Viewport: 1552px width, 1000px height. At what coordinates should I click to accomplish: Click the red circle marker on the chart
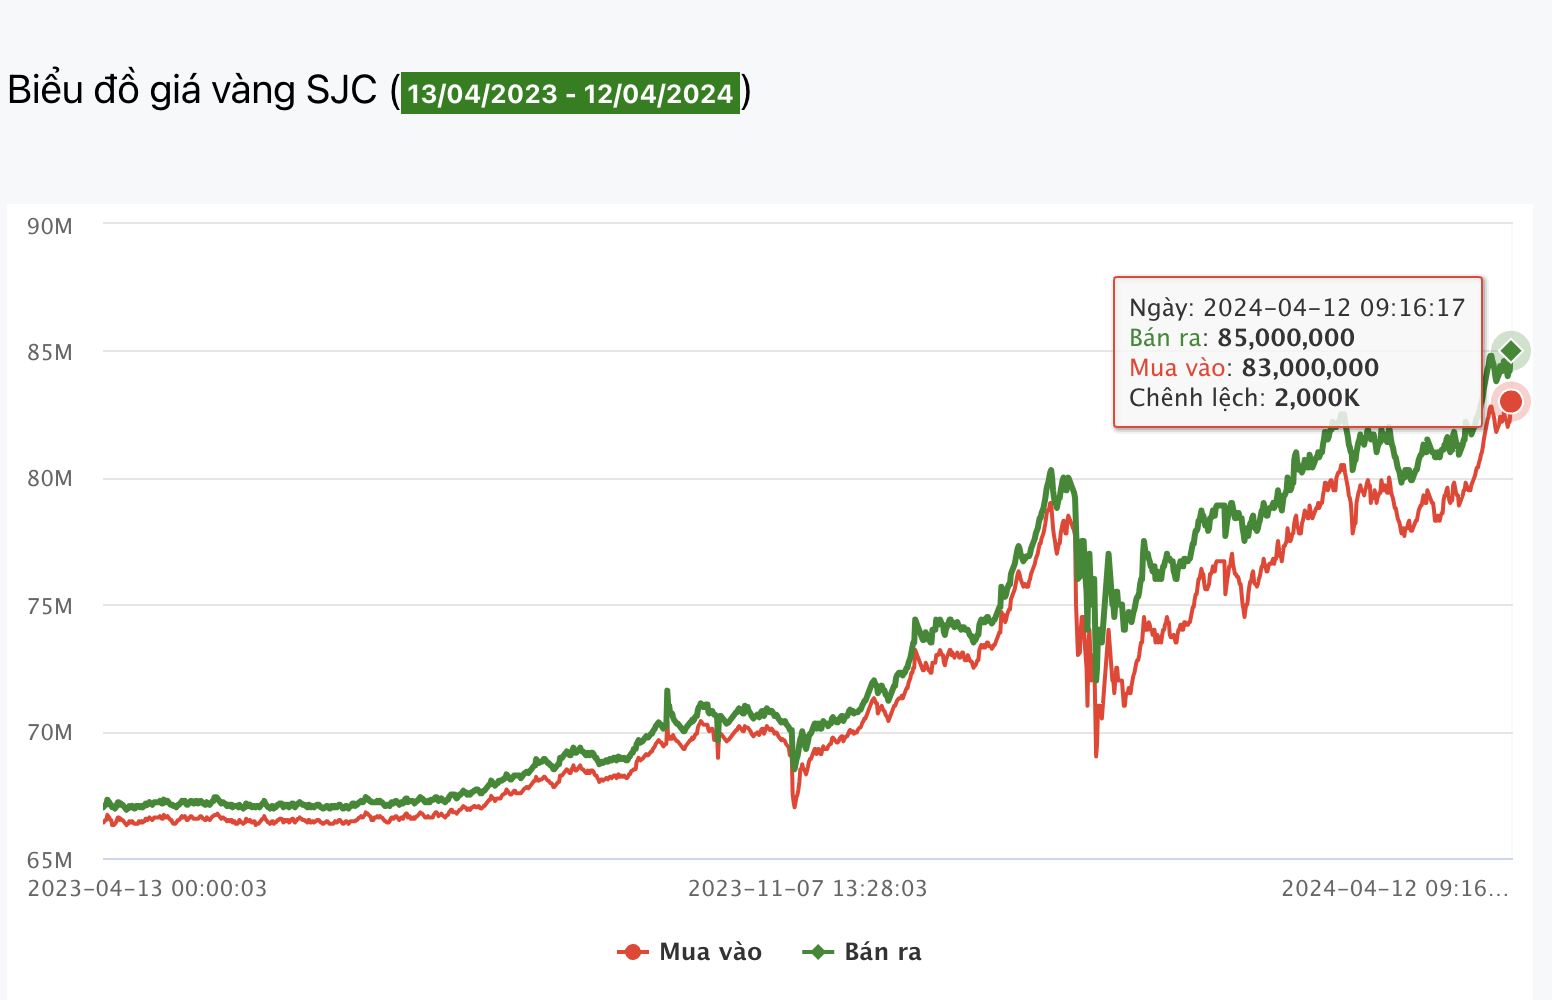point(1511,402)
